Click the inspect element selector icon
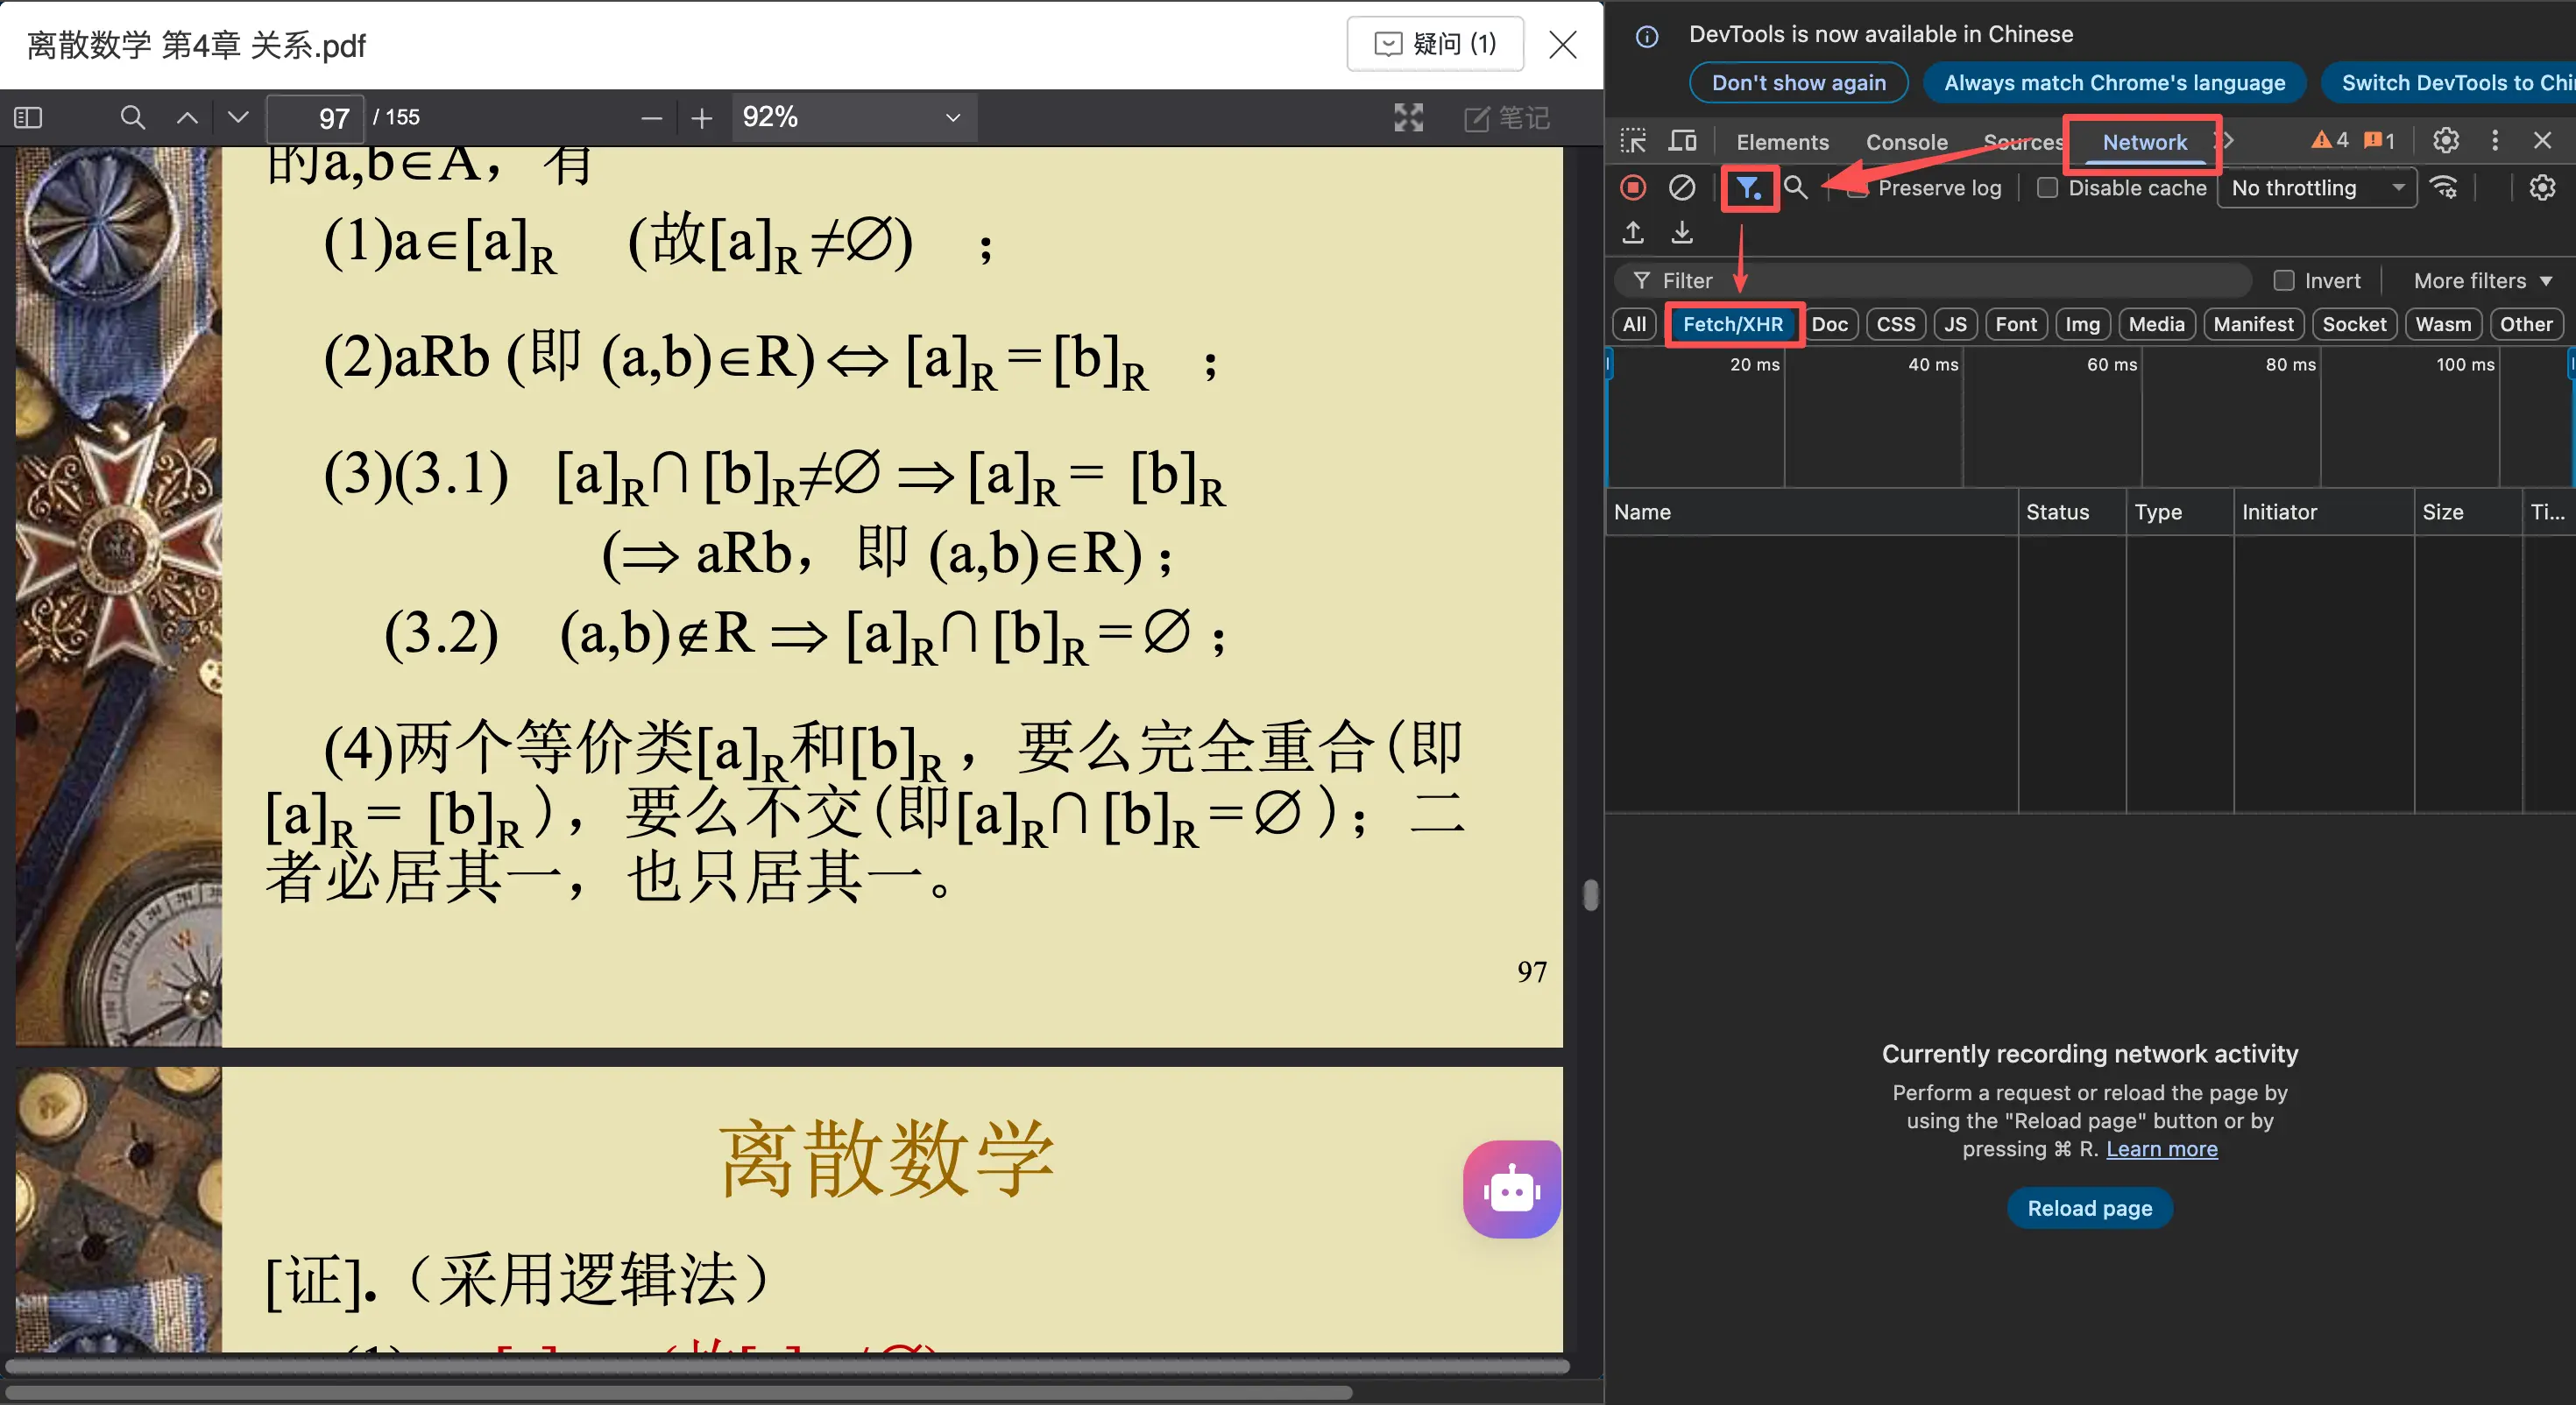Viewport: 2576px width, 1405px height. point(1633,141)
